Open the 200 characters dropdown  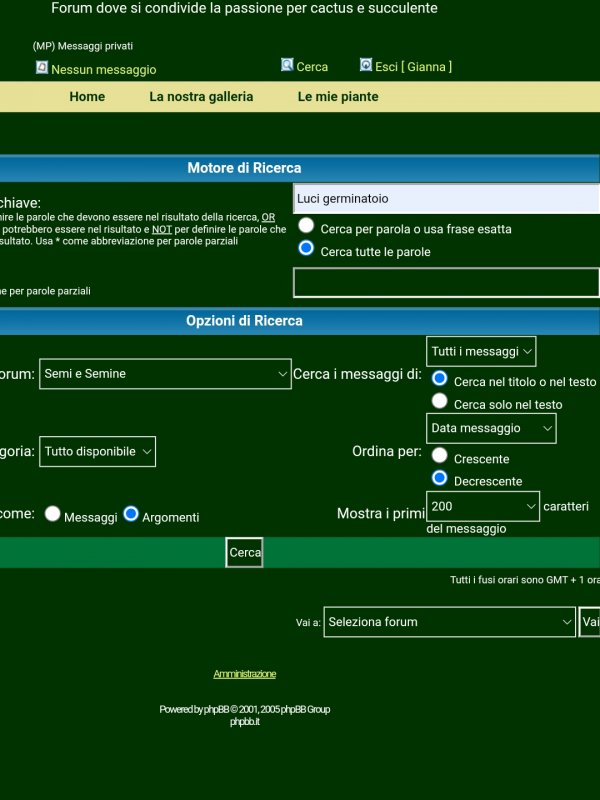pos(483,507)
